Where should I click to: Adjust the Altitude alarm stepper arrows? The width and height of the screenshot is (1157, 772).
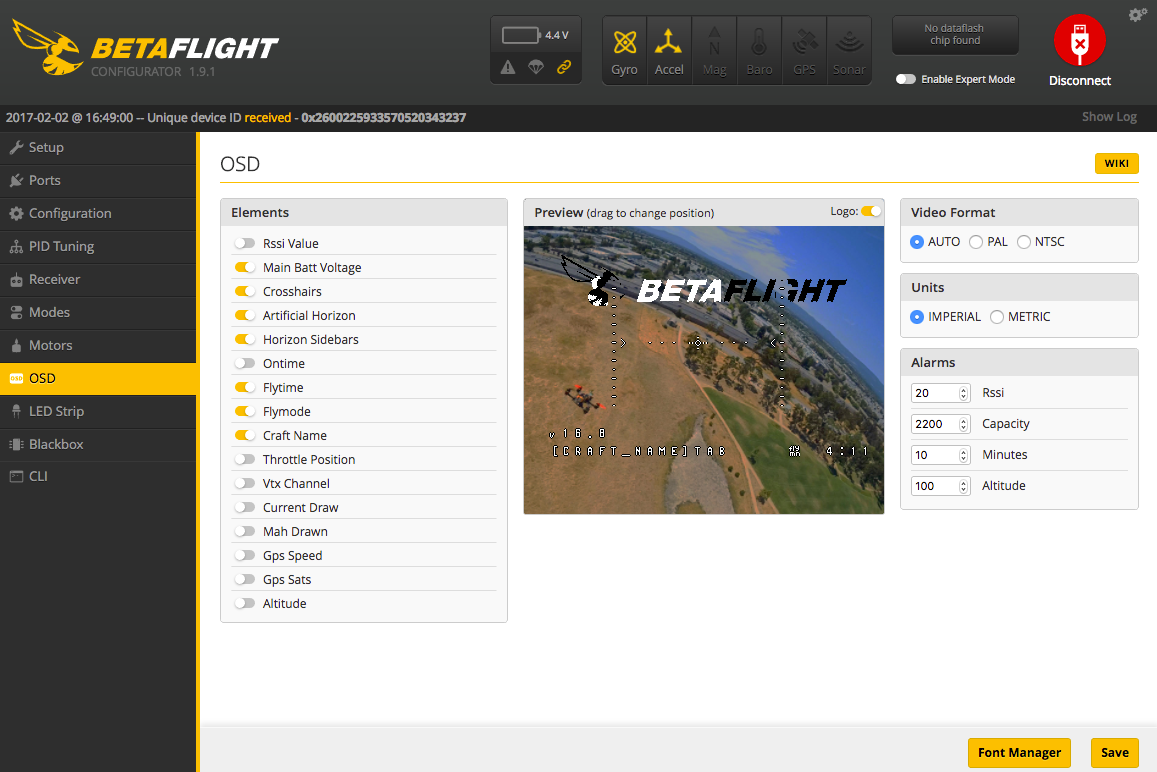[x=963, y=486]
